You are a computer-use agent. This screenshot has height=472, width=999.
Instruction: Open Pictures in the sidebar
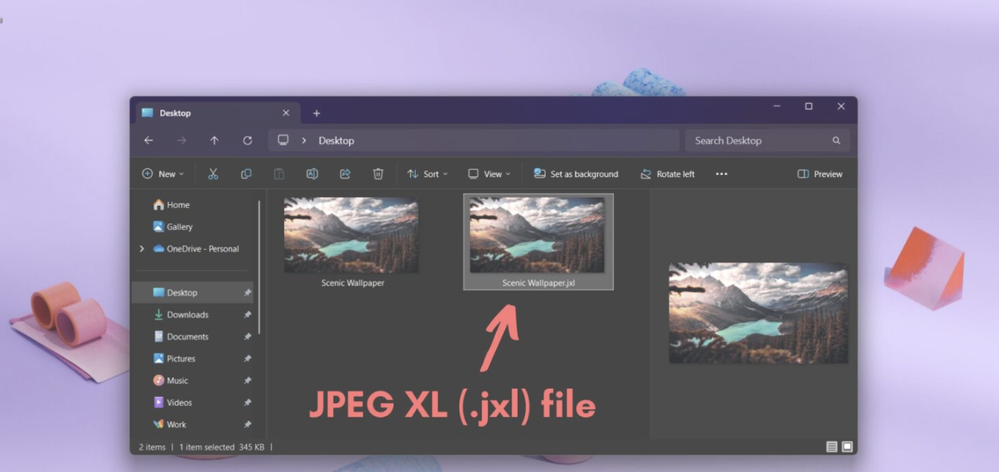click(175, 359)
